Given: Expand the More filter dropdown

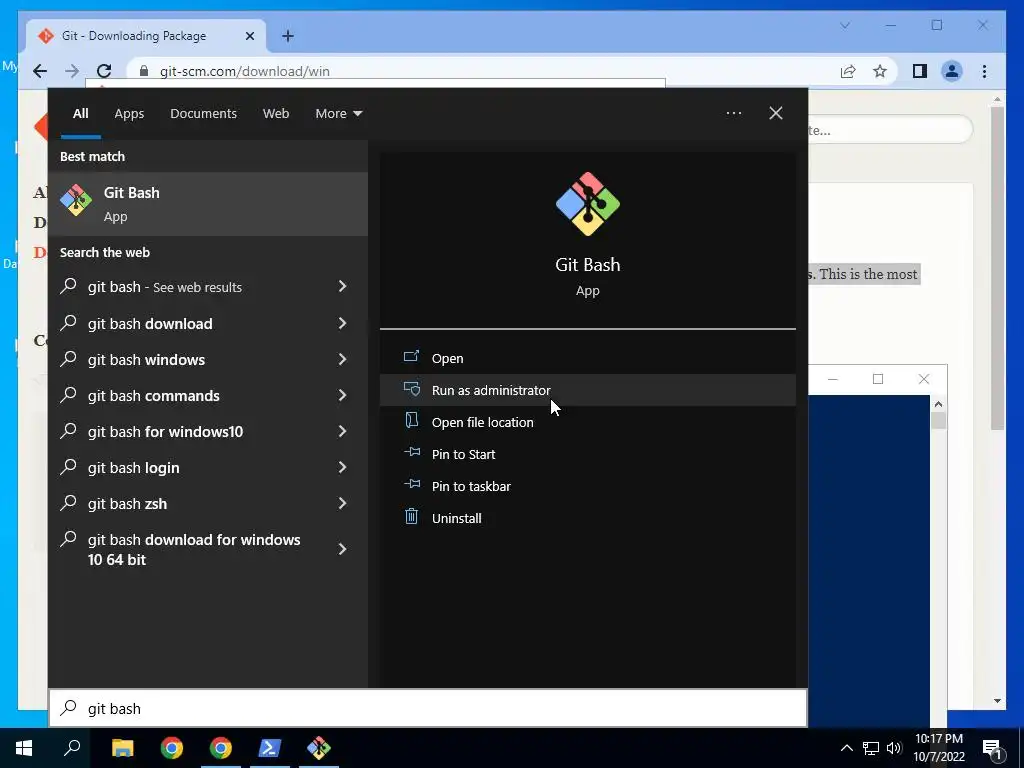Looking at the screenshot, I should point(338,114).
